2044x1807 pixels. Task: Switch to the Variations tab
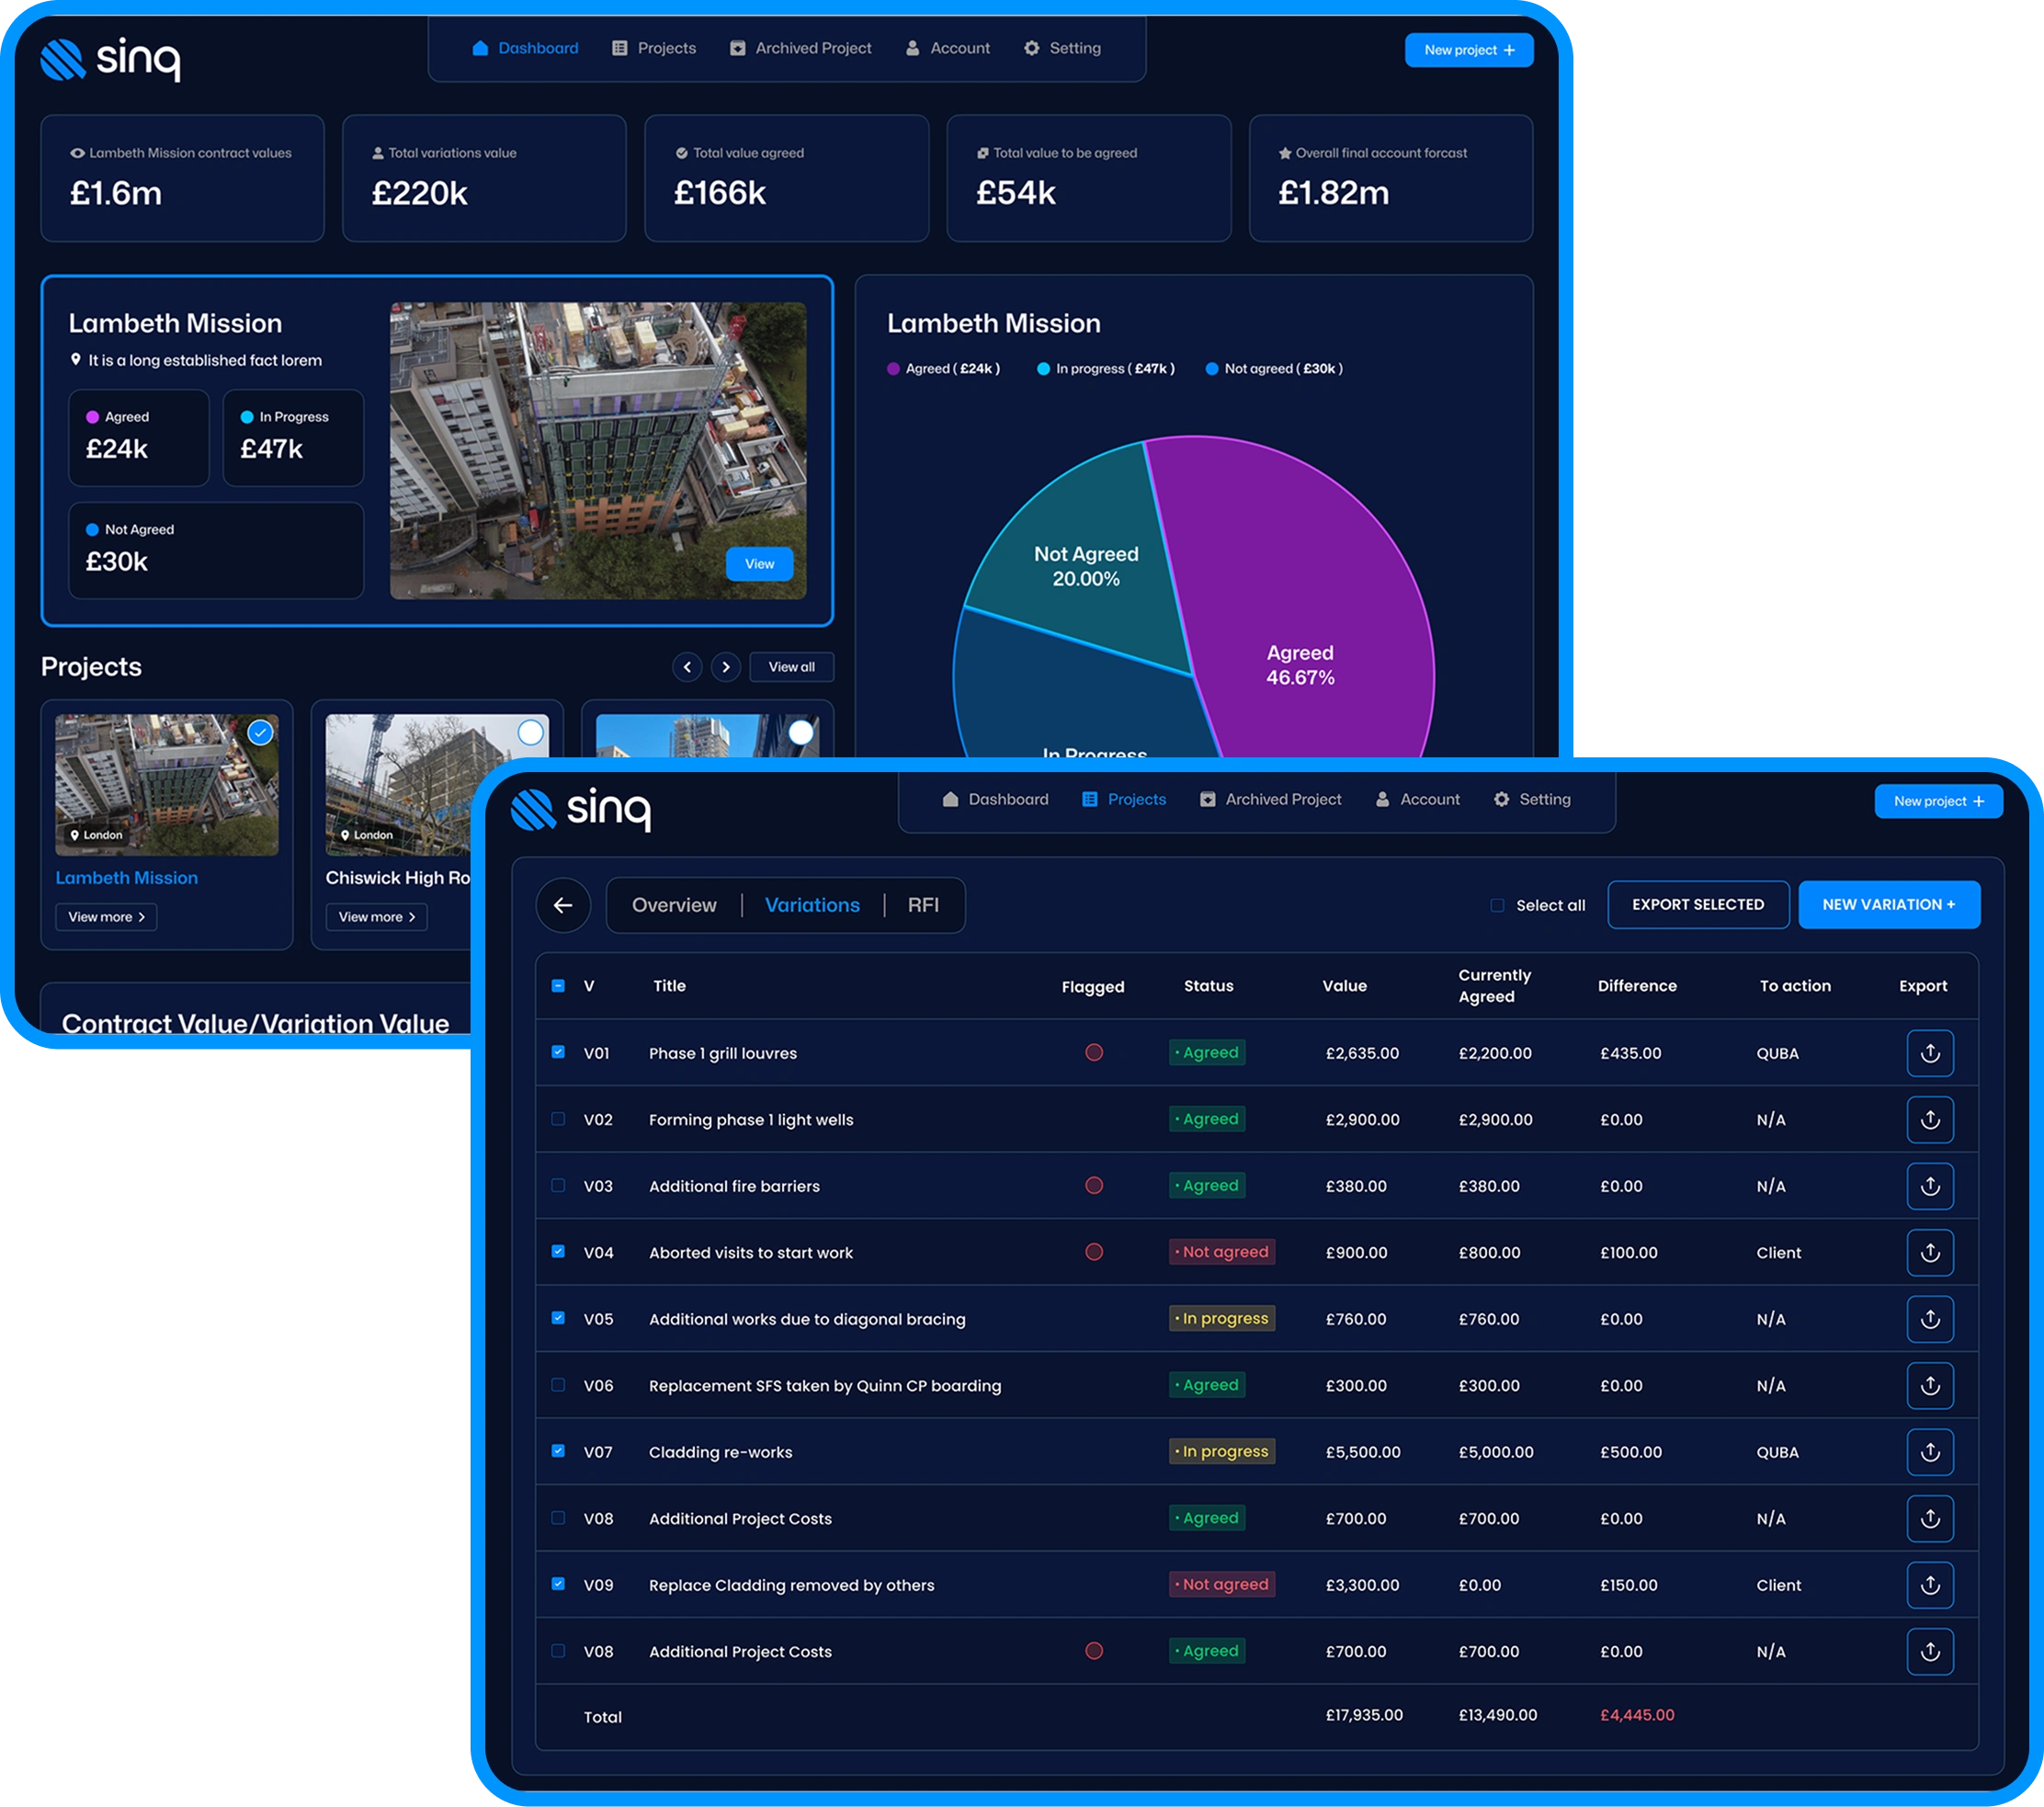tap(812, 905)
